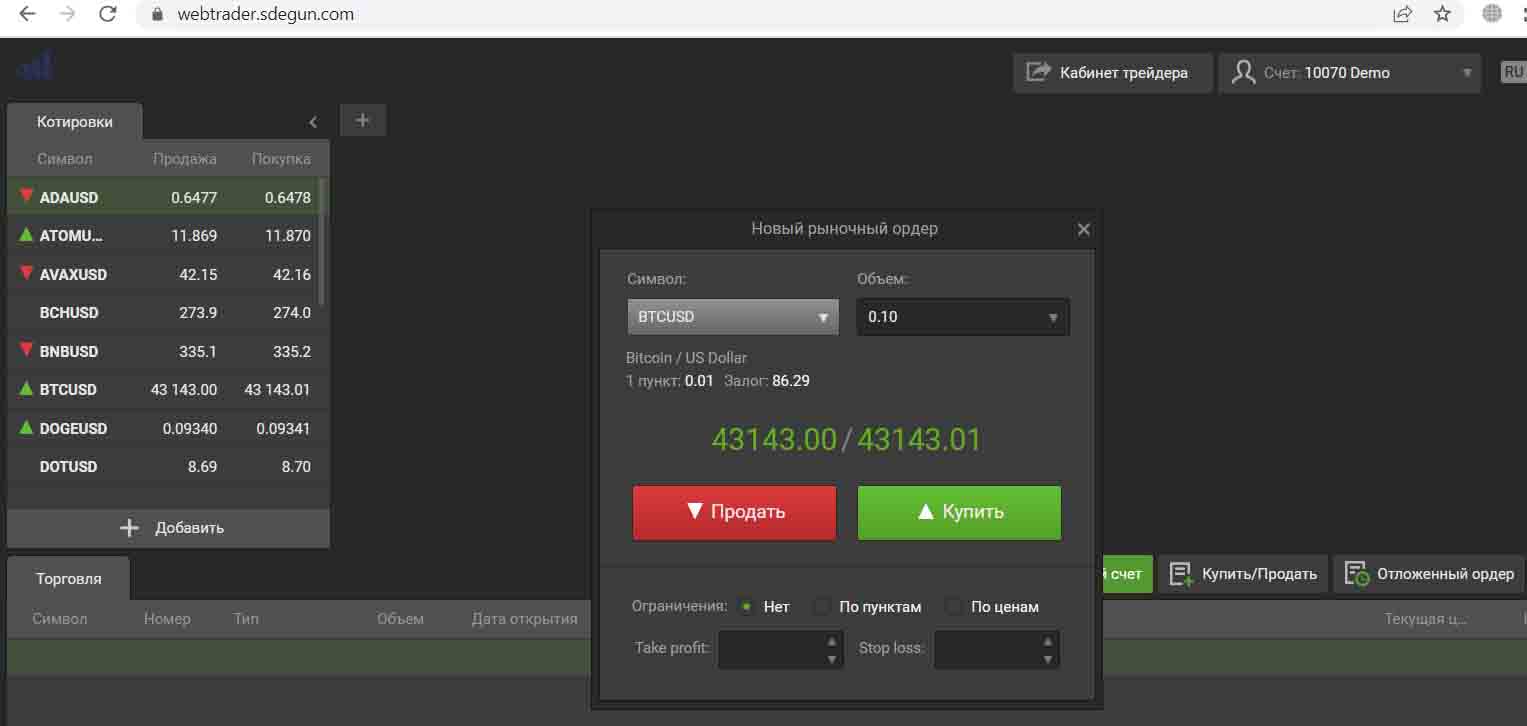Viewport: 1527px width, 726px height.
Task: Select the AVAXUSD quote row
Action: pos(163,274)
